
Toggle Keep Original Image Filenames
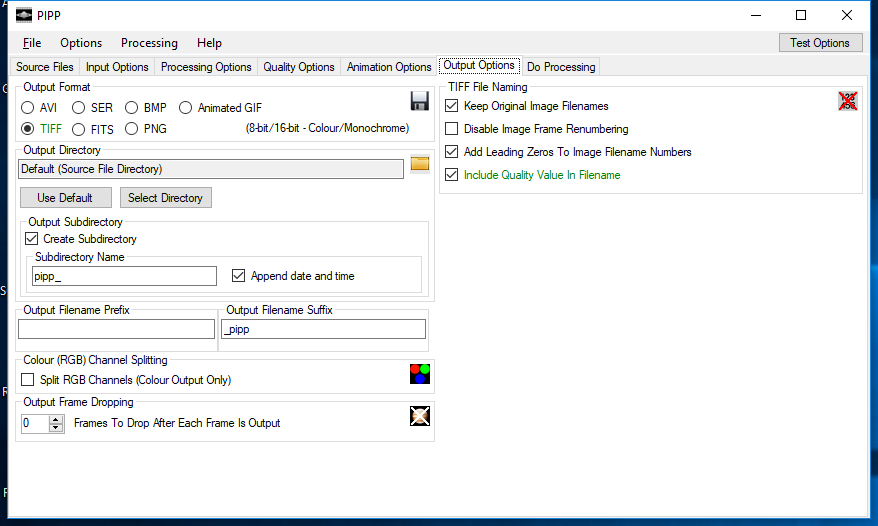pyautogui.click(x=451, y=106)
